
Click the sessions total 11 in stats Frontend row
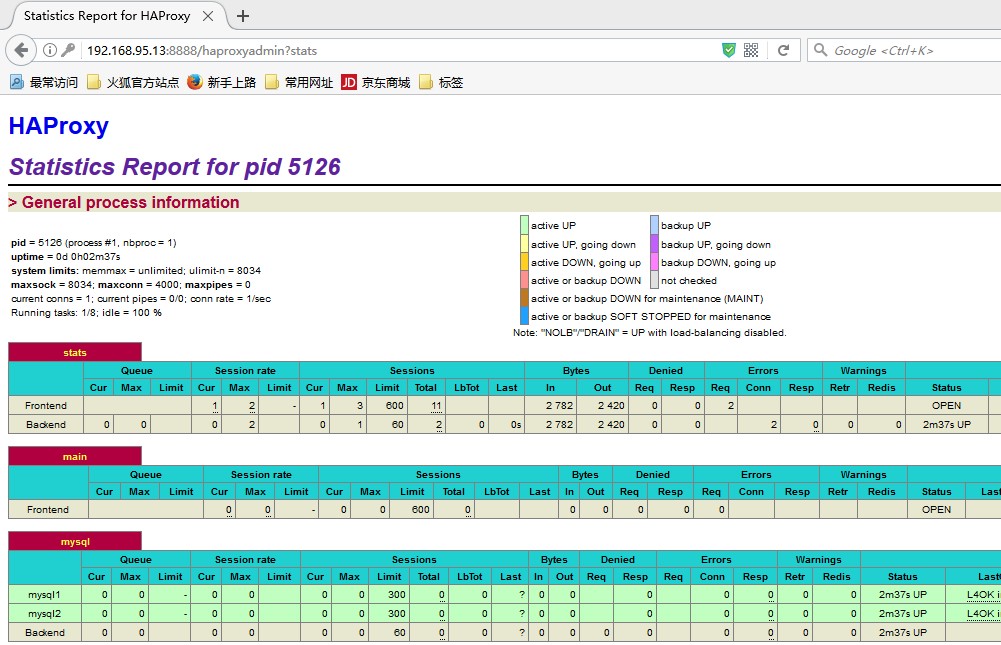click(x=437, y=406)
